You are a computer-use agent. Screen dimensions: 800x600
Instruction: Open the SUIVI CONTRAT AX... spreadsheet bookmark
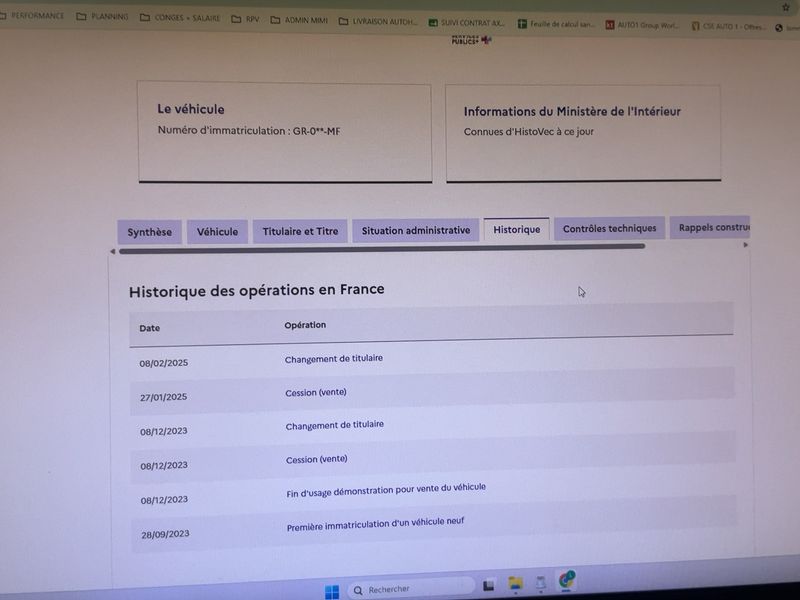pos(467,23)
